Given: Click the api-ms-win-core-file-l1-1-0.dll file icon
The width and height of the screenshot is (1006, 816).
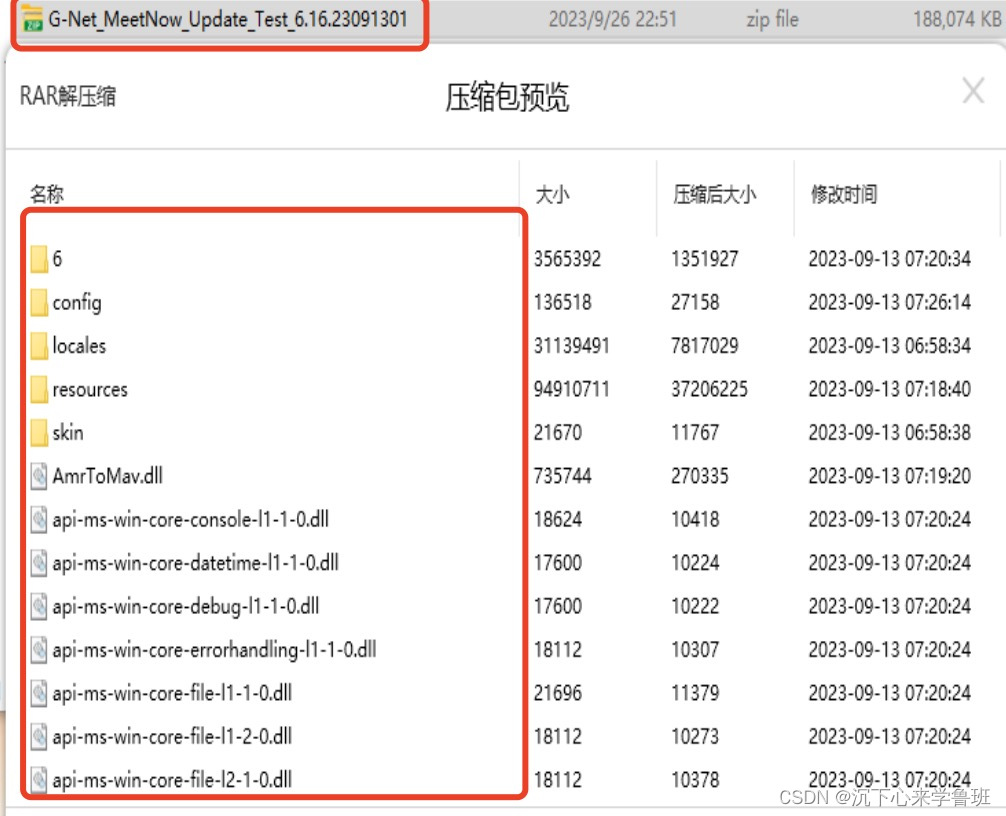Looking at the screenshot, I should coord(39,693).
